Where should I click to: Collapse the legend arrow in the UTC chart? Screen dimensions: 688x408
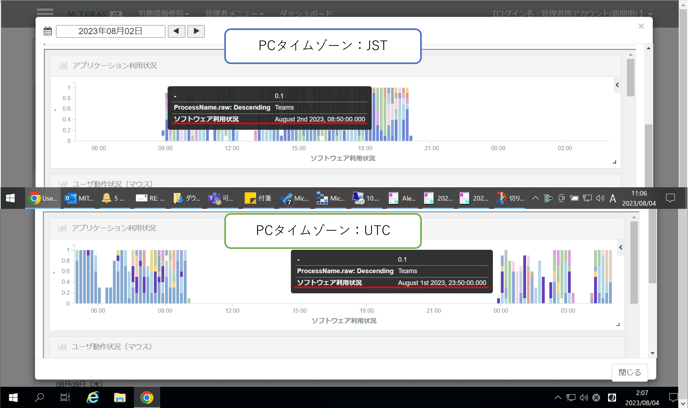click(x=620, y=247)
